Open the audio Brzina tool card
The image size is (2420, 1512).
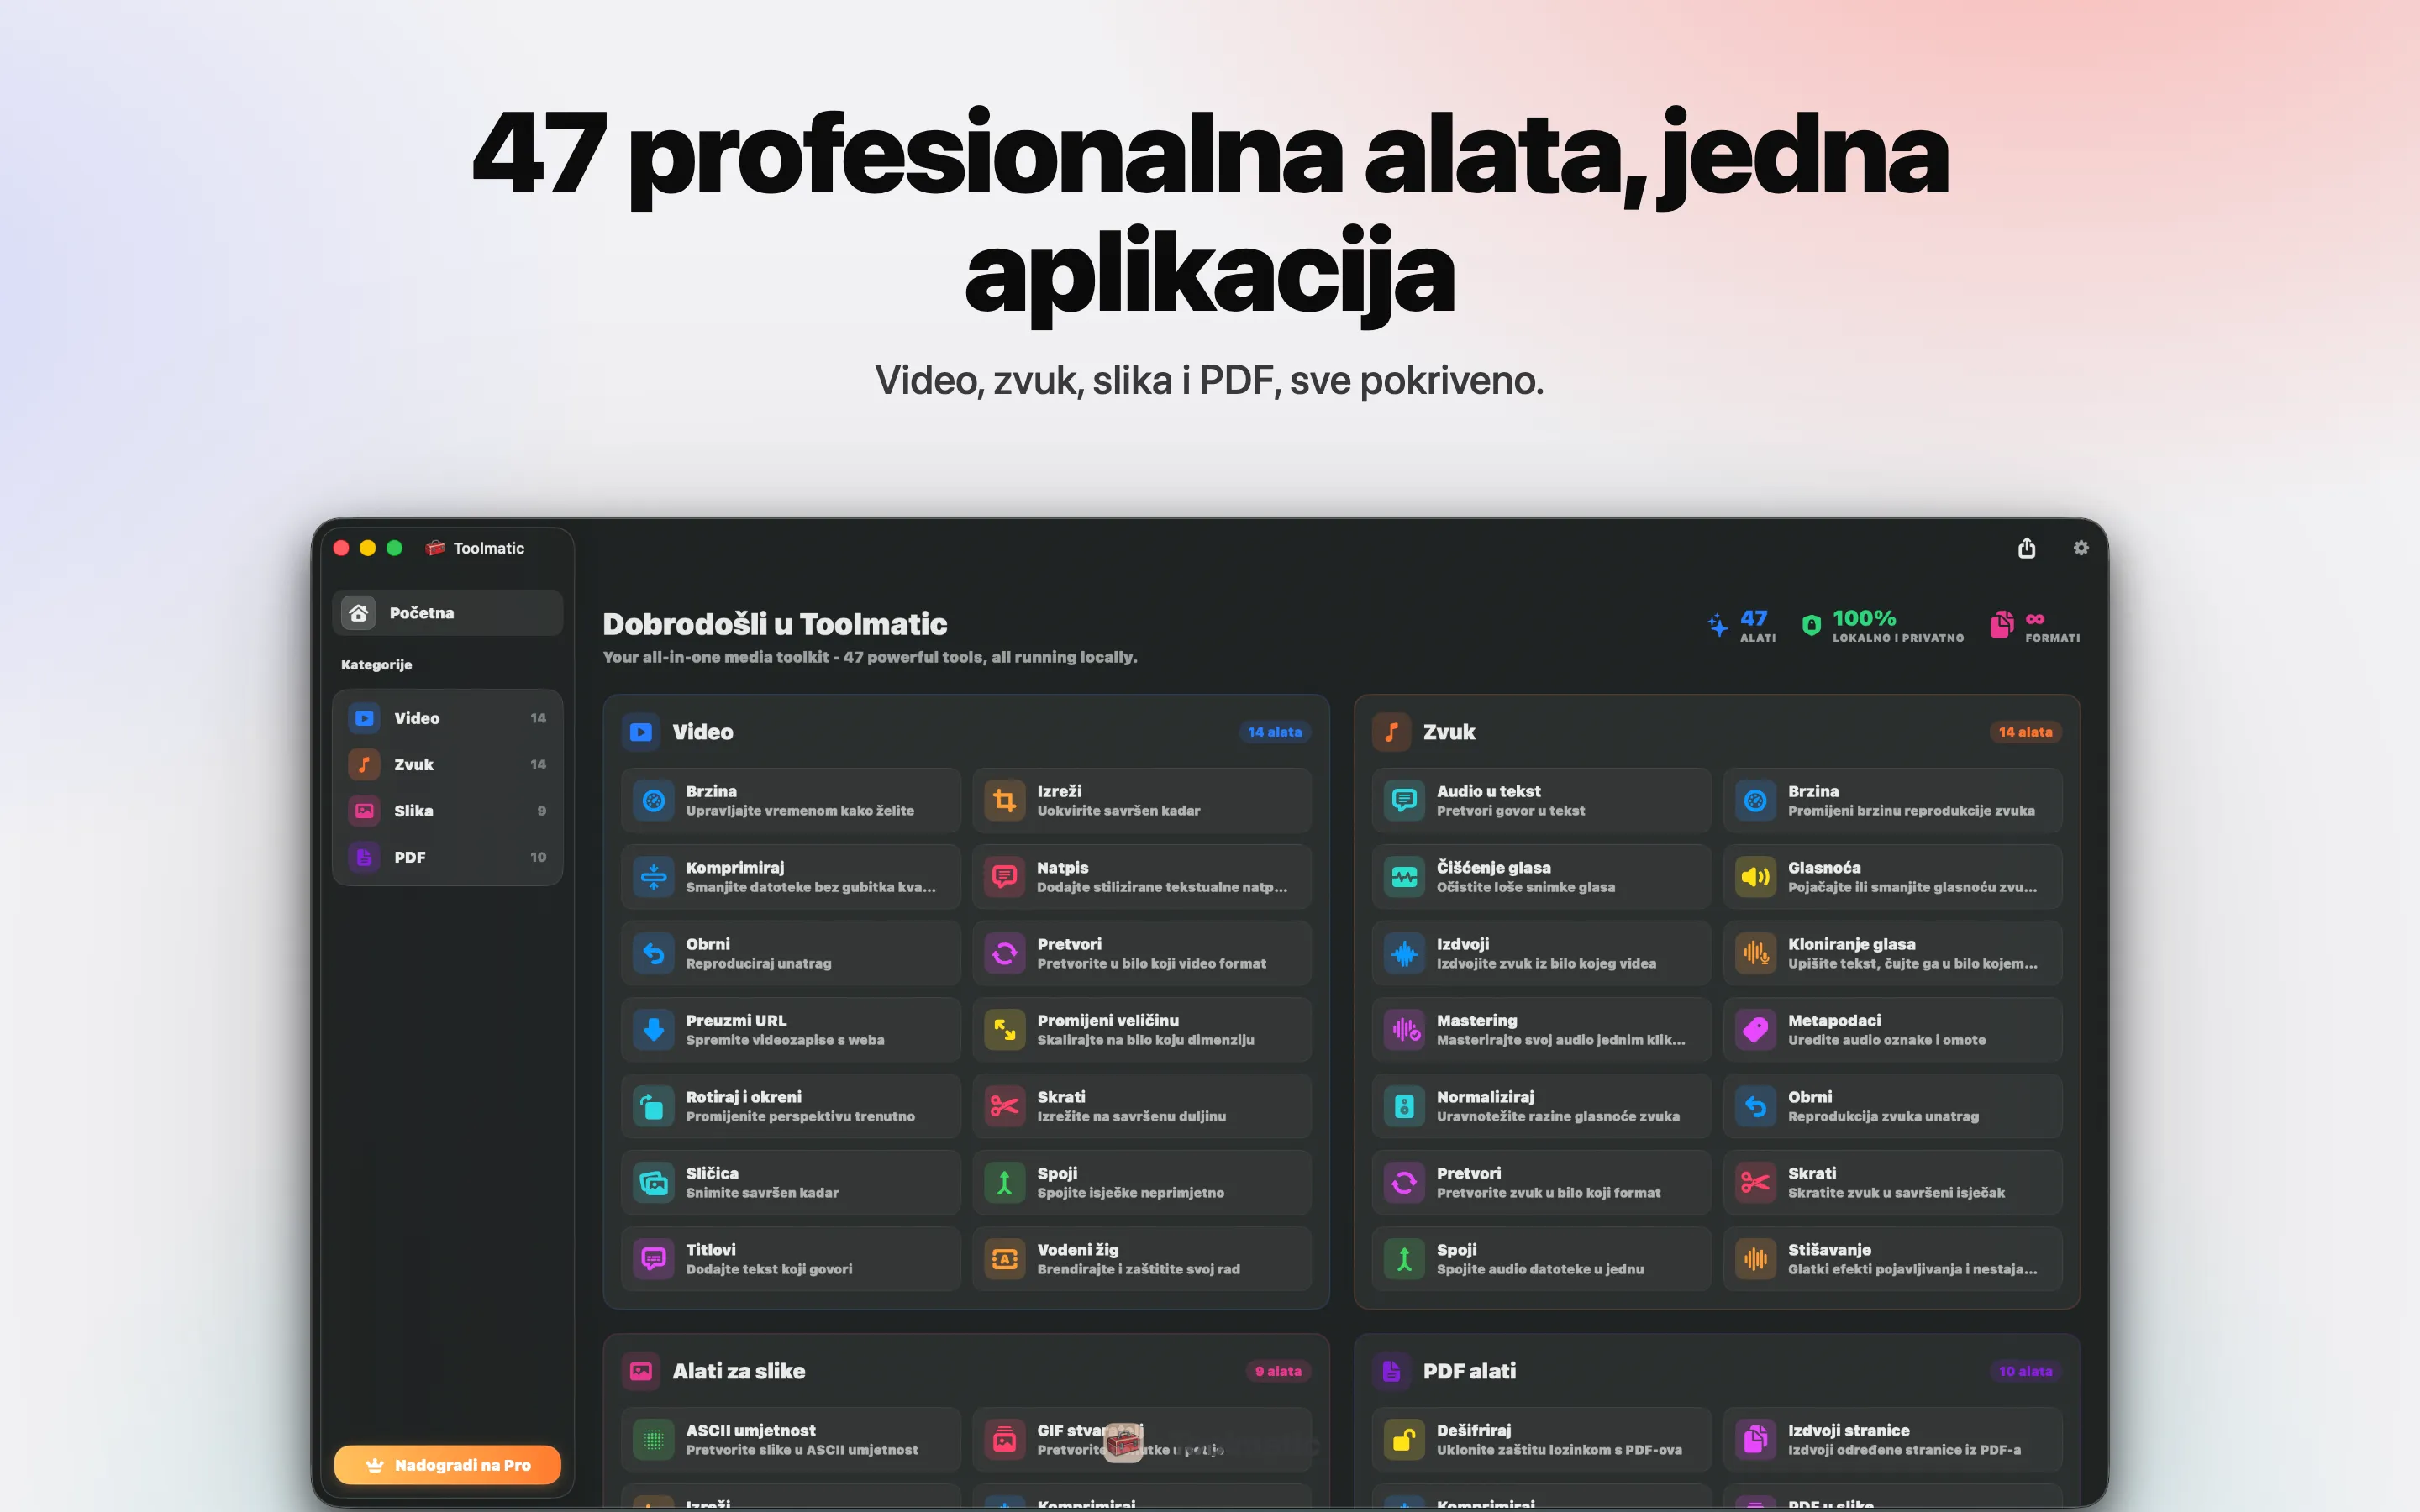coord(1892,801)
